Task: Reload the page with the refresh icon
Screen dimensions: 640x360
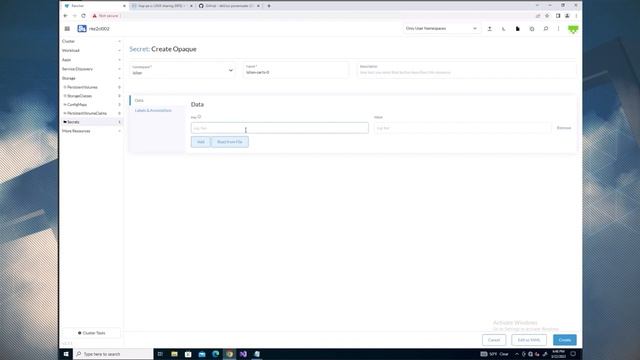Action: [83, 16]
